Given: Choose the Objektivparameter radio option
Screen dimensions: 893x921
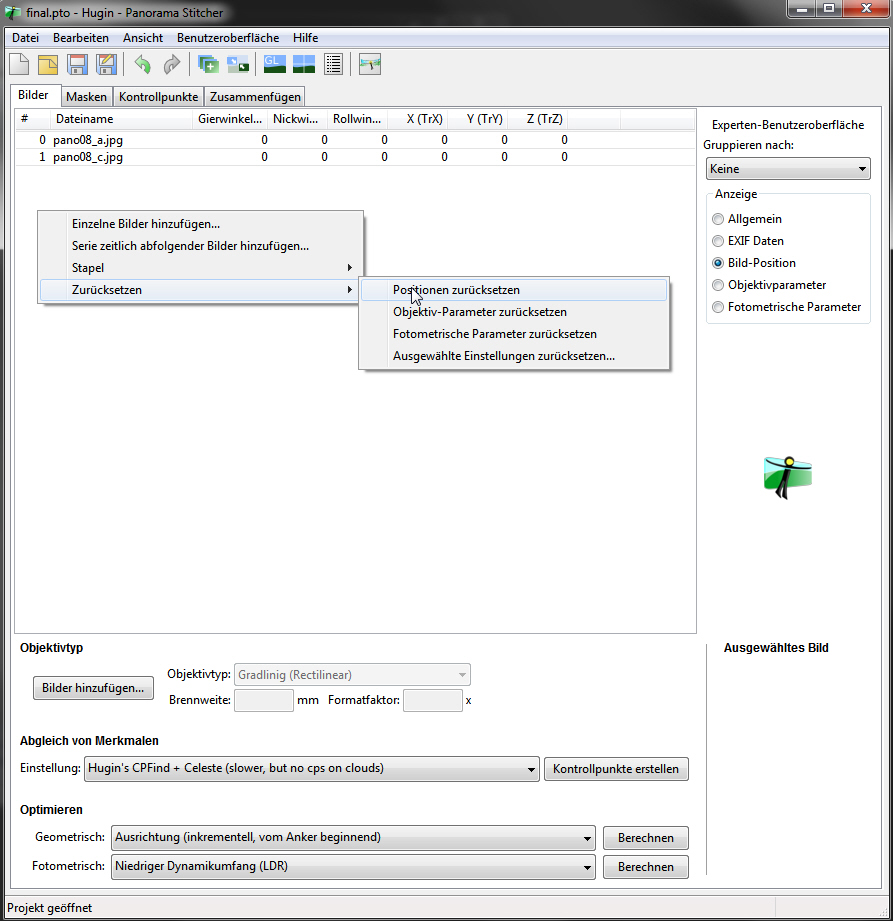Looking at the screenshot, I should (x=717, y=285).
